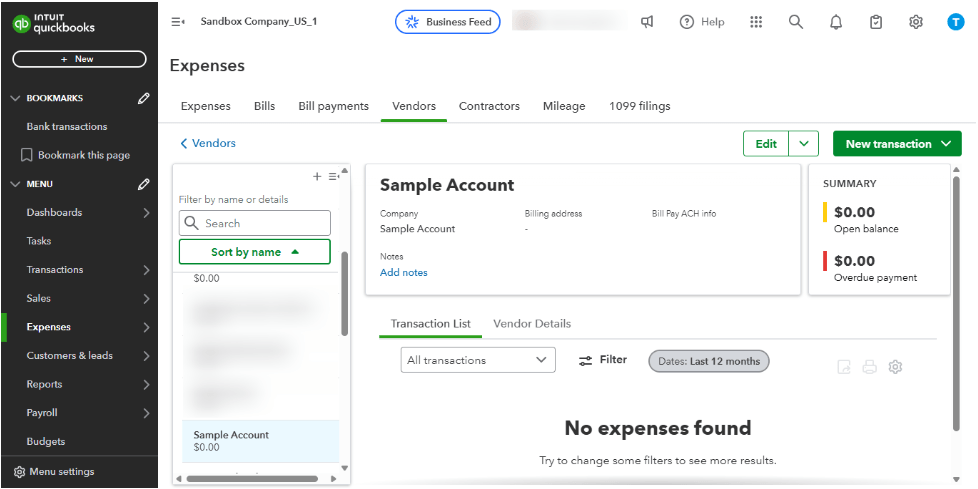
Task: Click the vendor list vertical scrollbar
Action: (x=345, y=293)
